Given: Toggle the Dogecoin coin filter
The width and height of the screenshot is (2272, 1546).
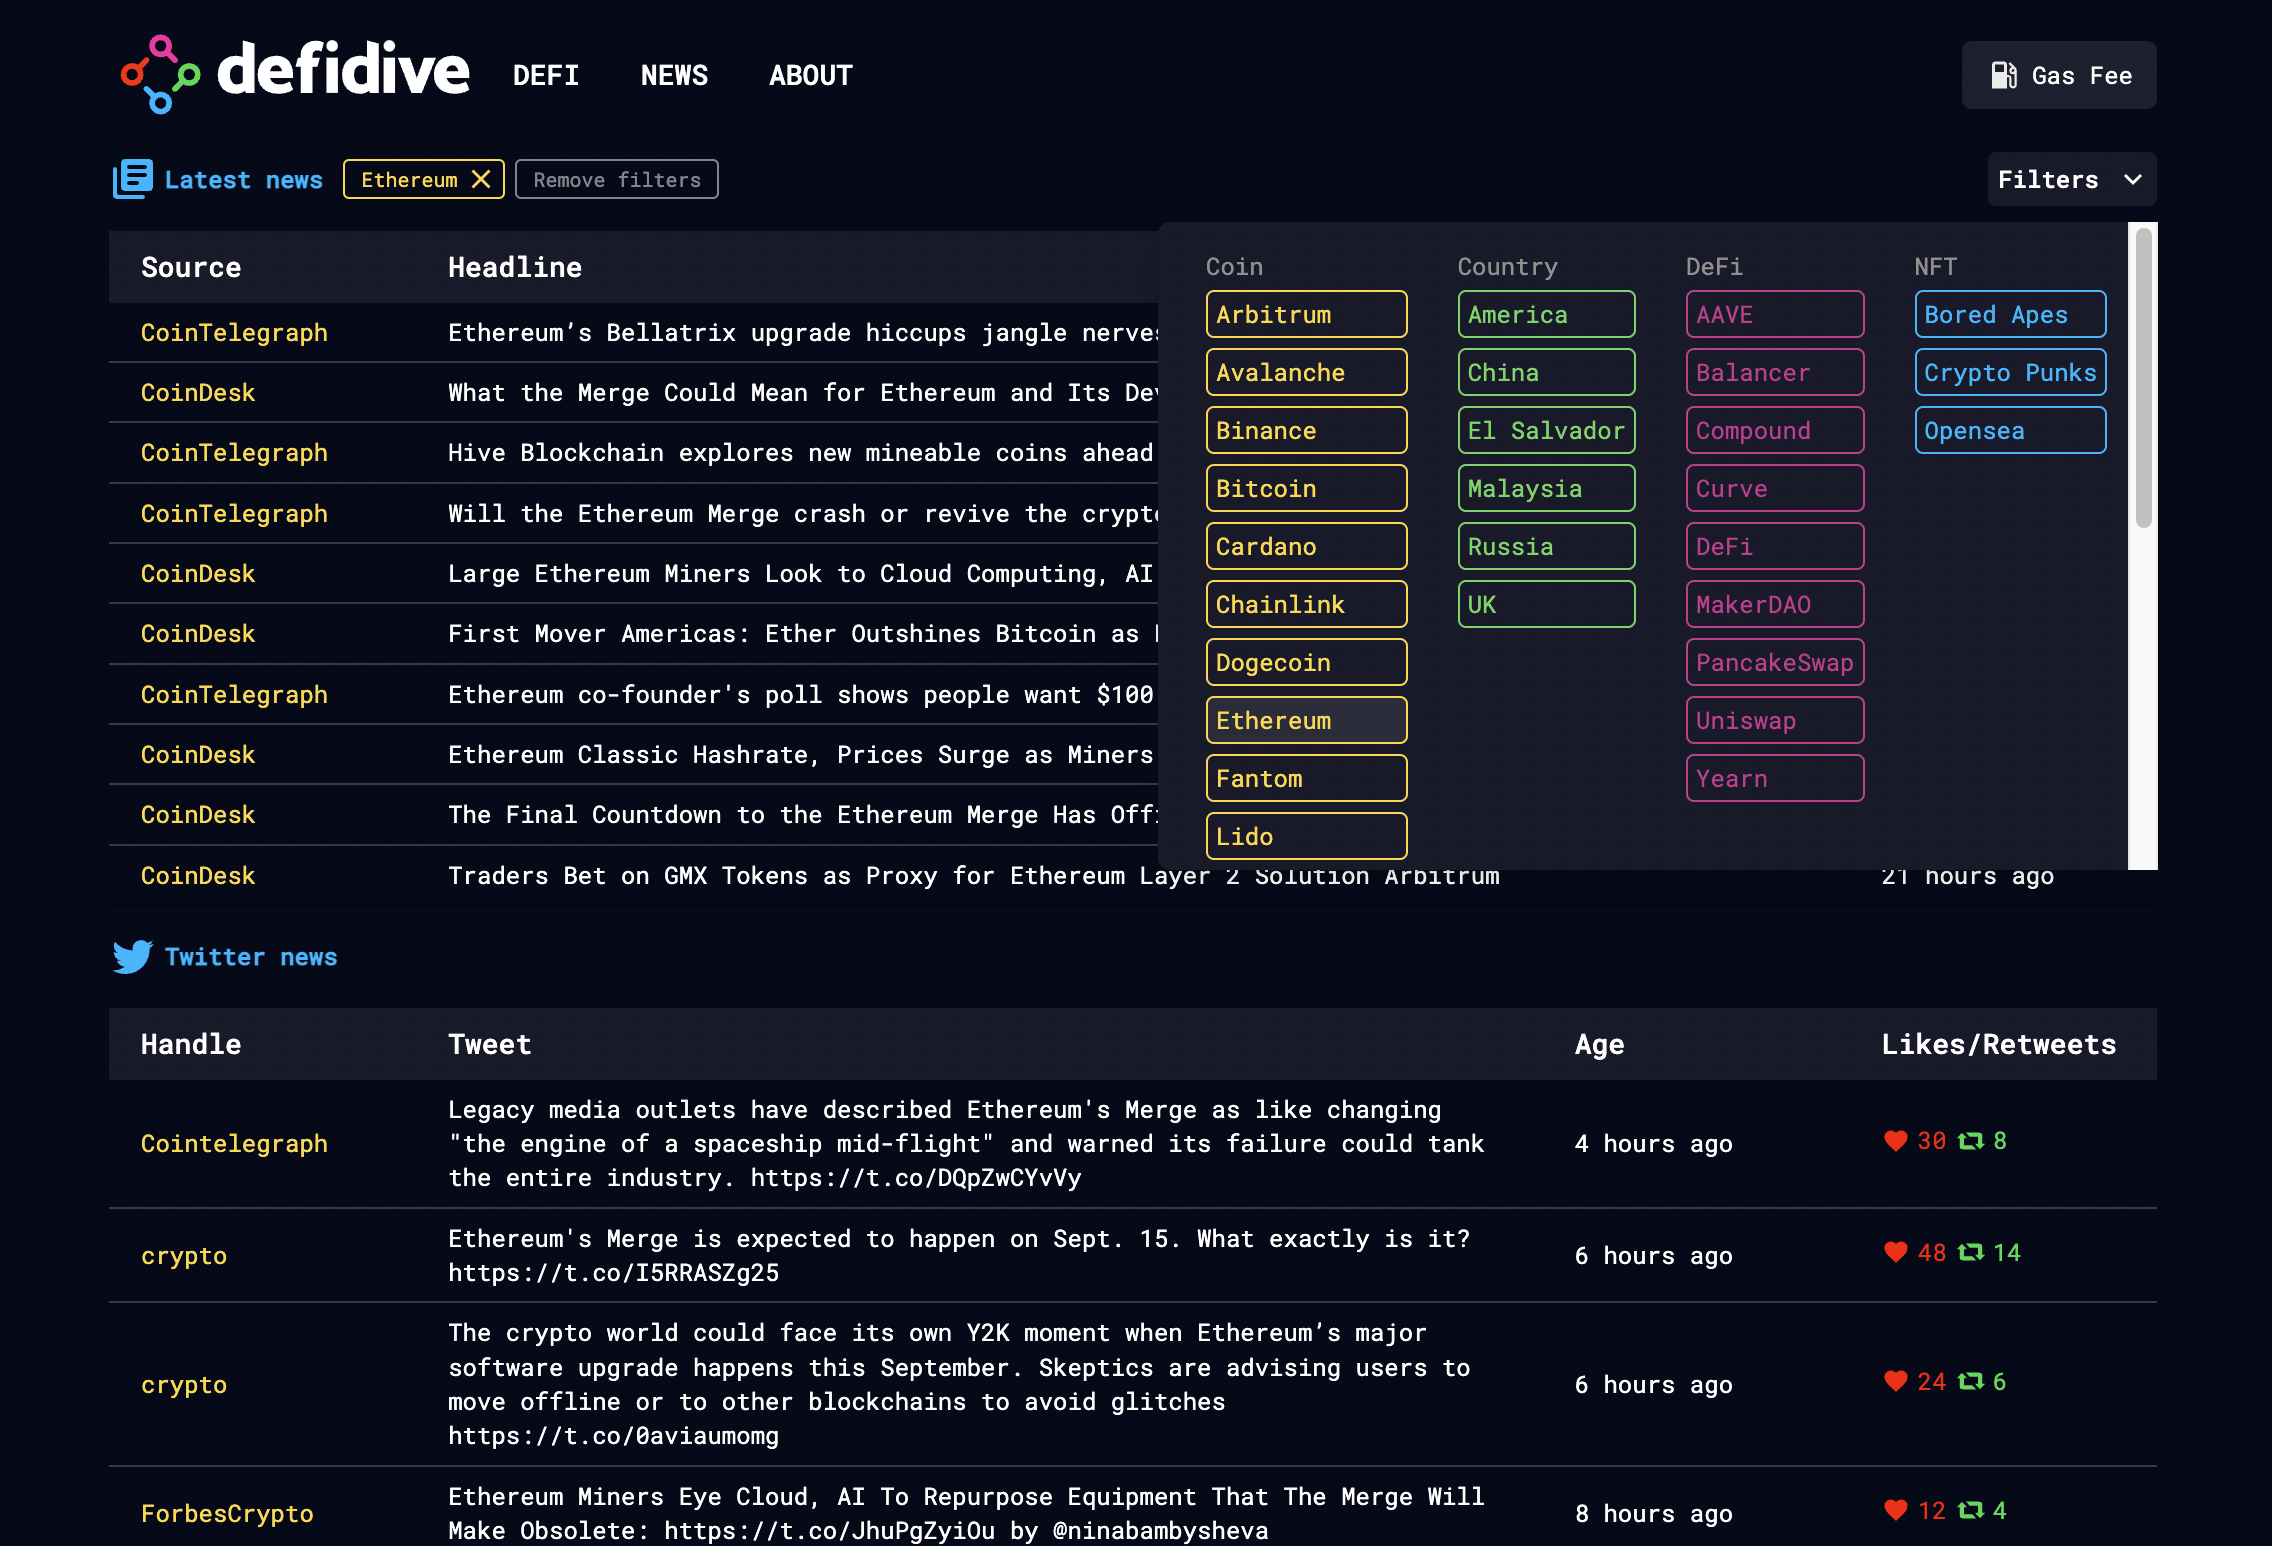Looking at the screenshot, I should click(x=1306, y=662).
